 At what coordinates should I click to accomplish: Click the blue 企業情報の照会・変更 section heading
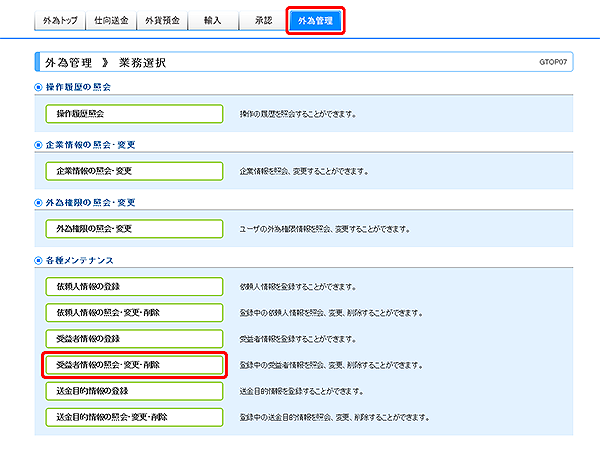pyautogui.click(x=90, y=145)
